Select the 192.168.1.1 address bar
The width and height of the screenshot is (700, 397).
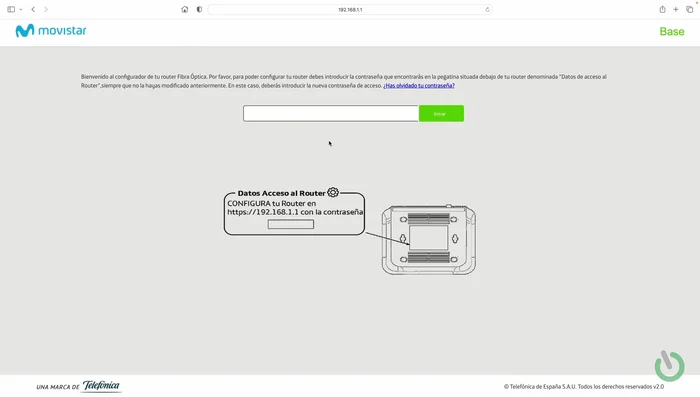pos(350,9)
